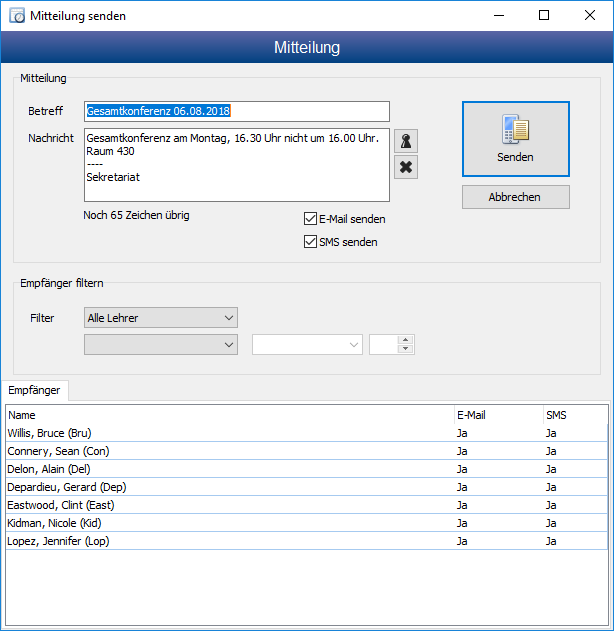Click into the Betreff subject field

tap(237, 112)
